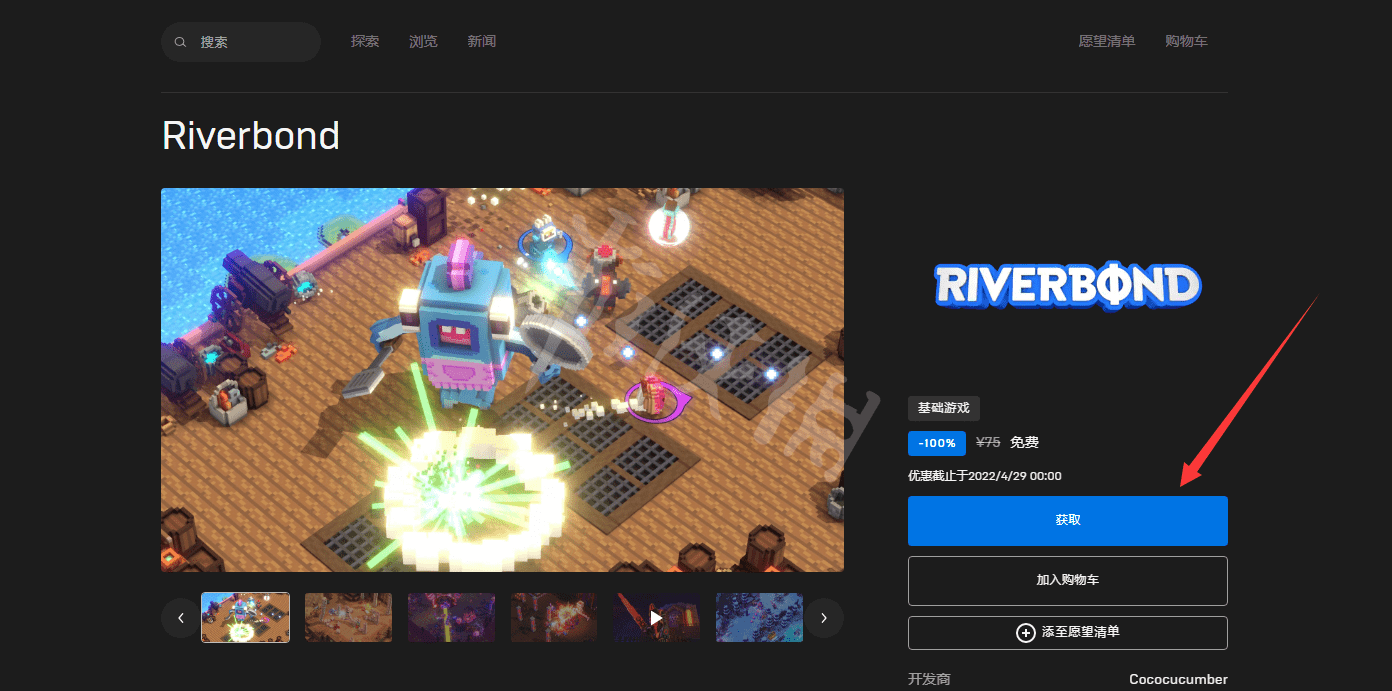Click the 添至愿望清单 button
Image resolution: width=1392 pixels, height=691 pixels.
point(1068,633)
